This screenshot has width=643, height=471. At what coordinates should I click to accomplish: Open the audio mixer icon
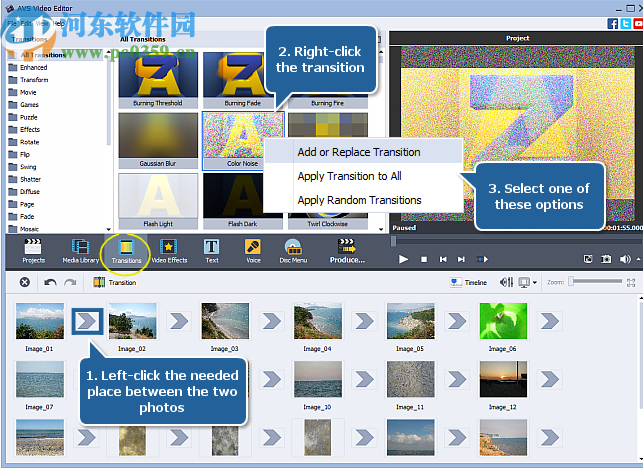point(506,282)
